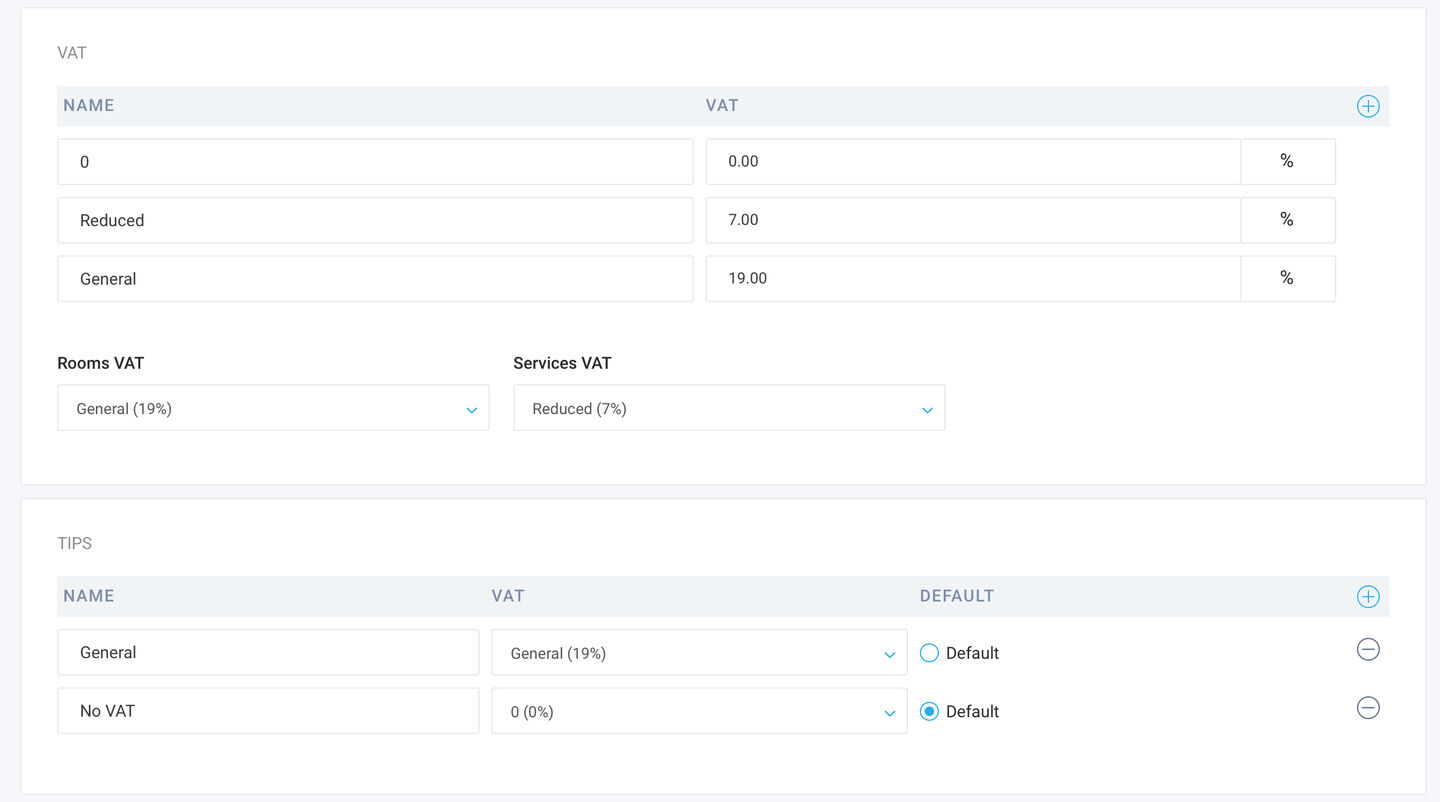This screenshot has height=802, width=1440.
Task: Edit the 7.00 VAT percentage field
Action: [973, 220]
